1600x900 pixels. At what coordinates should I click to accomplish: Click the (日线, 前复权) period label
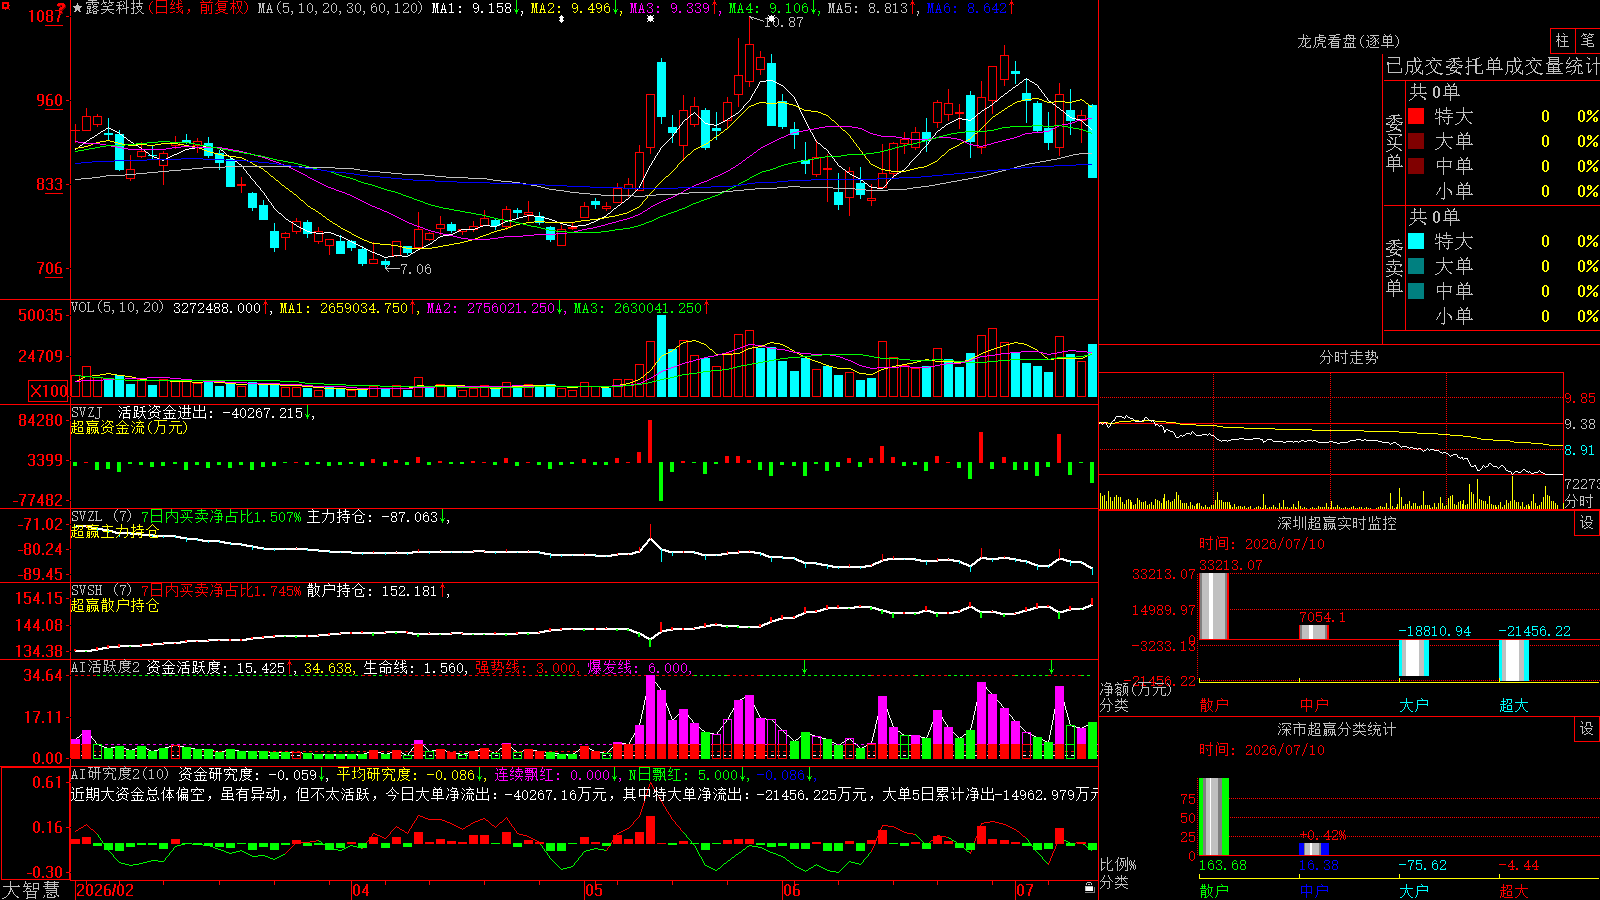coord(200,8)
